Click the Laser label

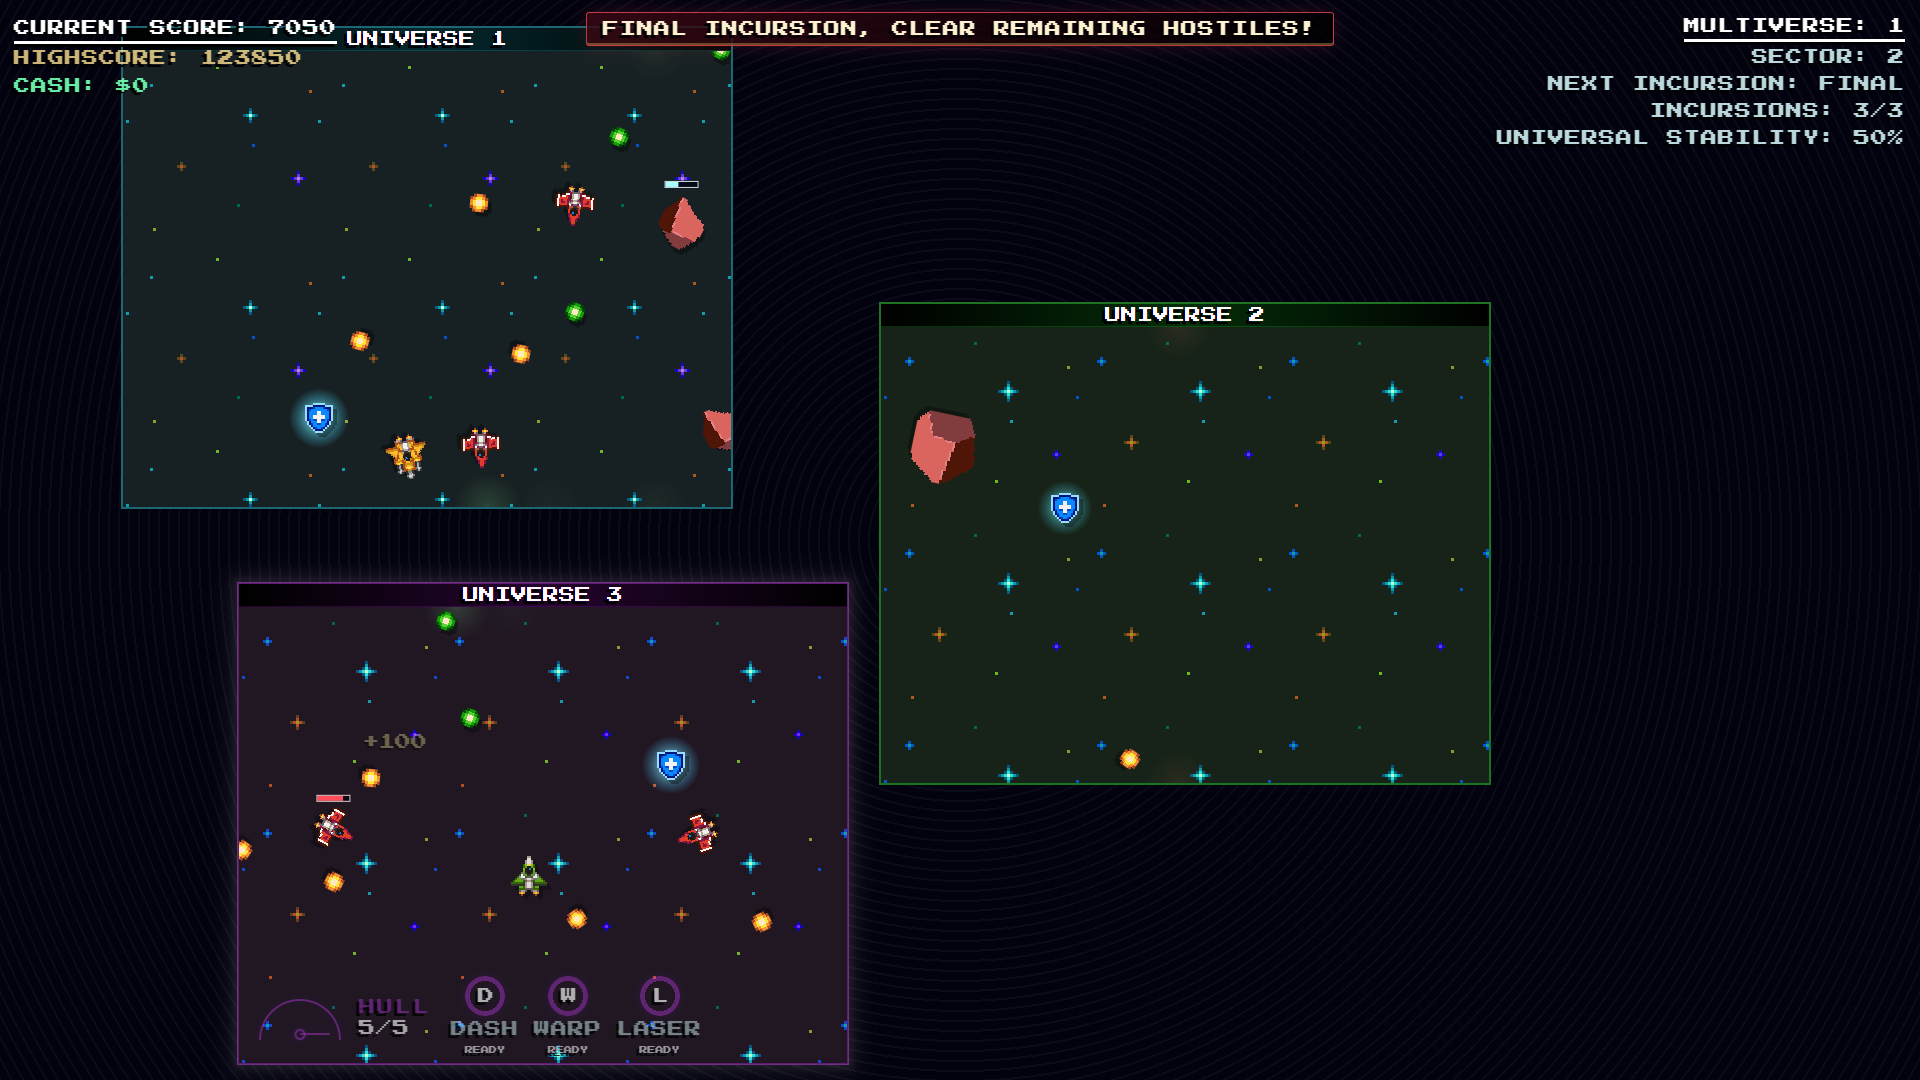click(659, 1028)
